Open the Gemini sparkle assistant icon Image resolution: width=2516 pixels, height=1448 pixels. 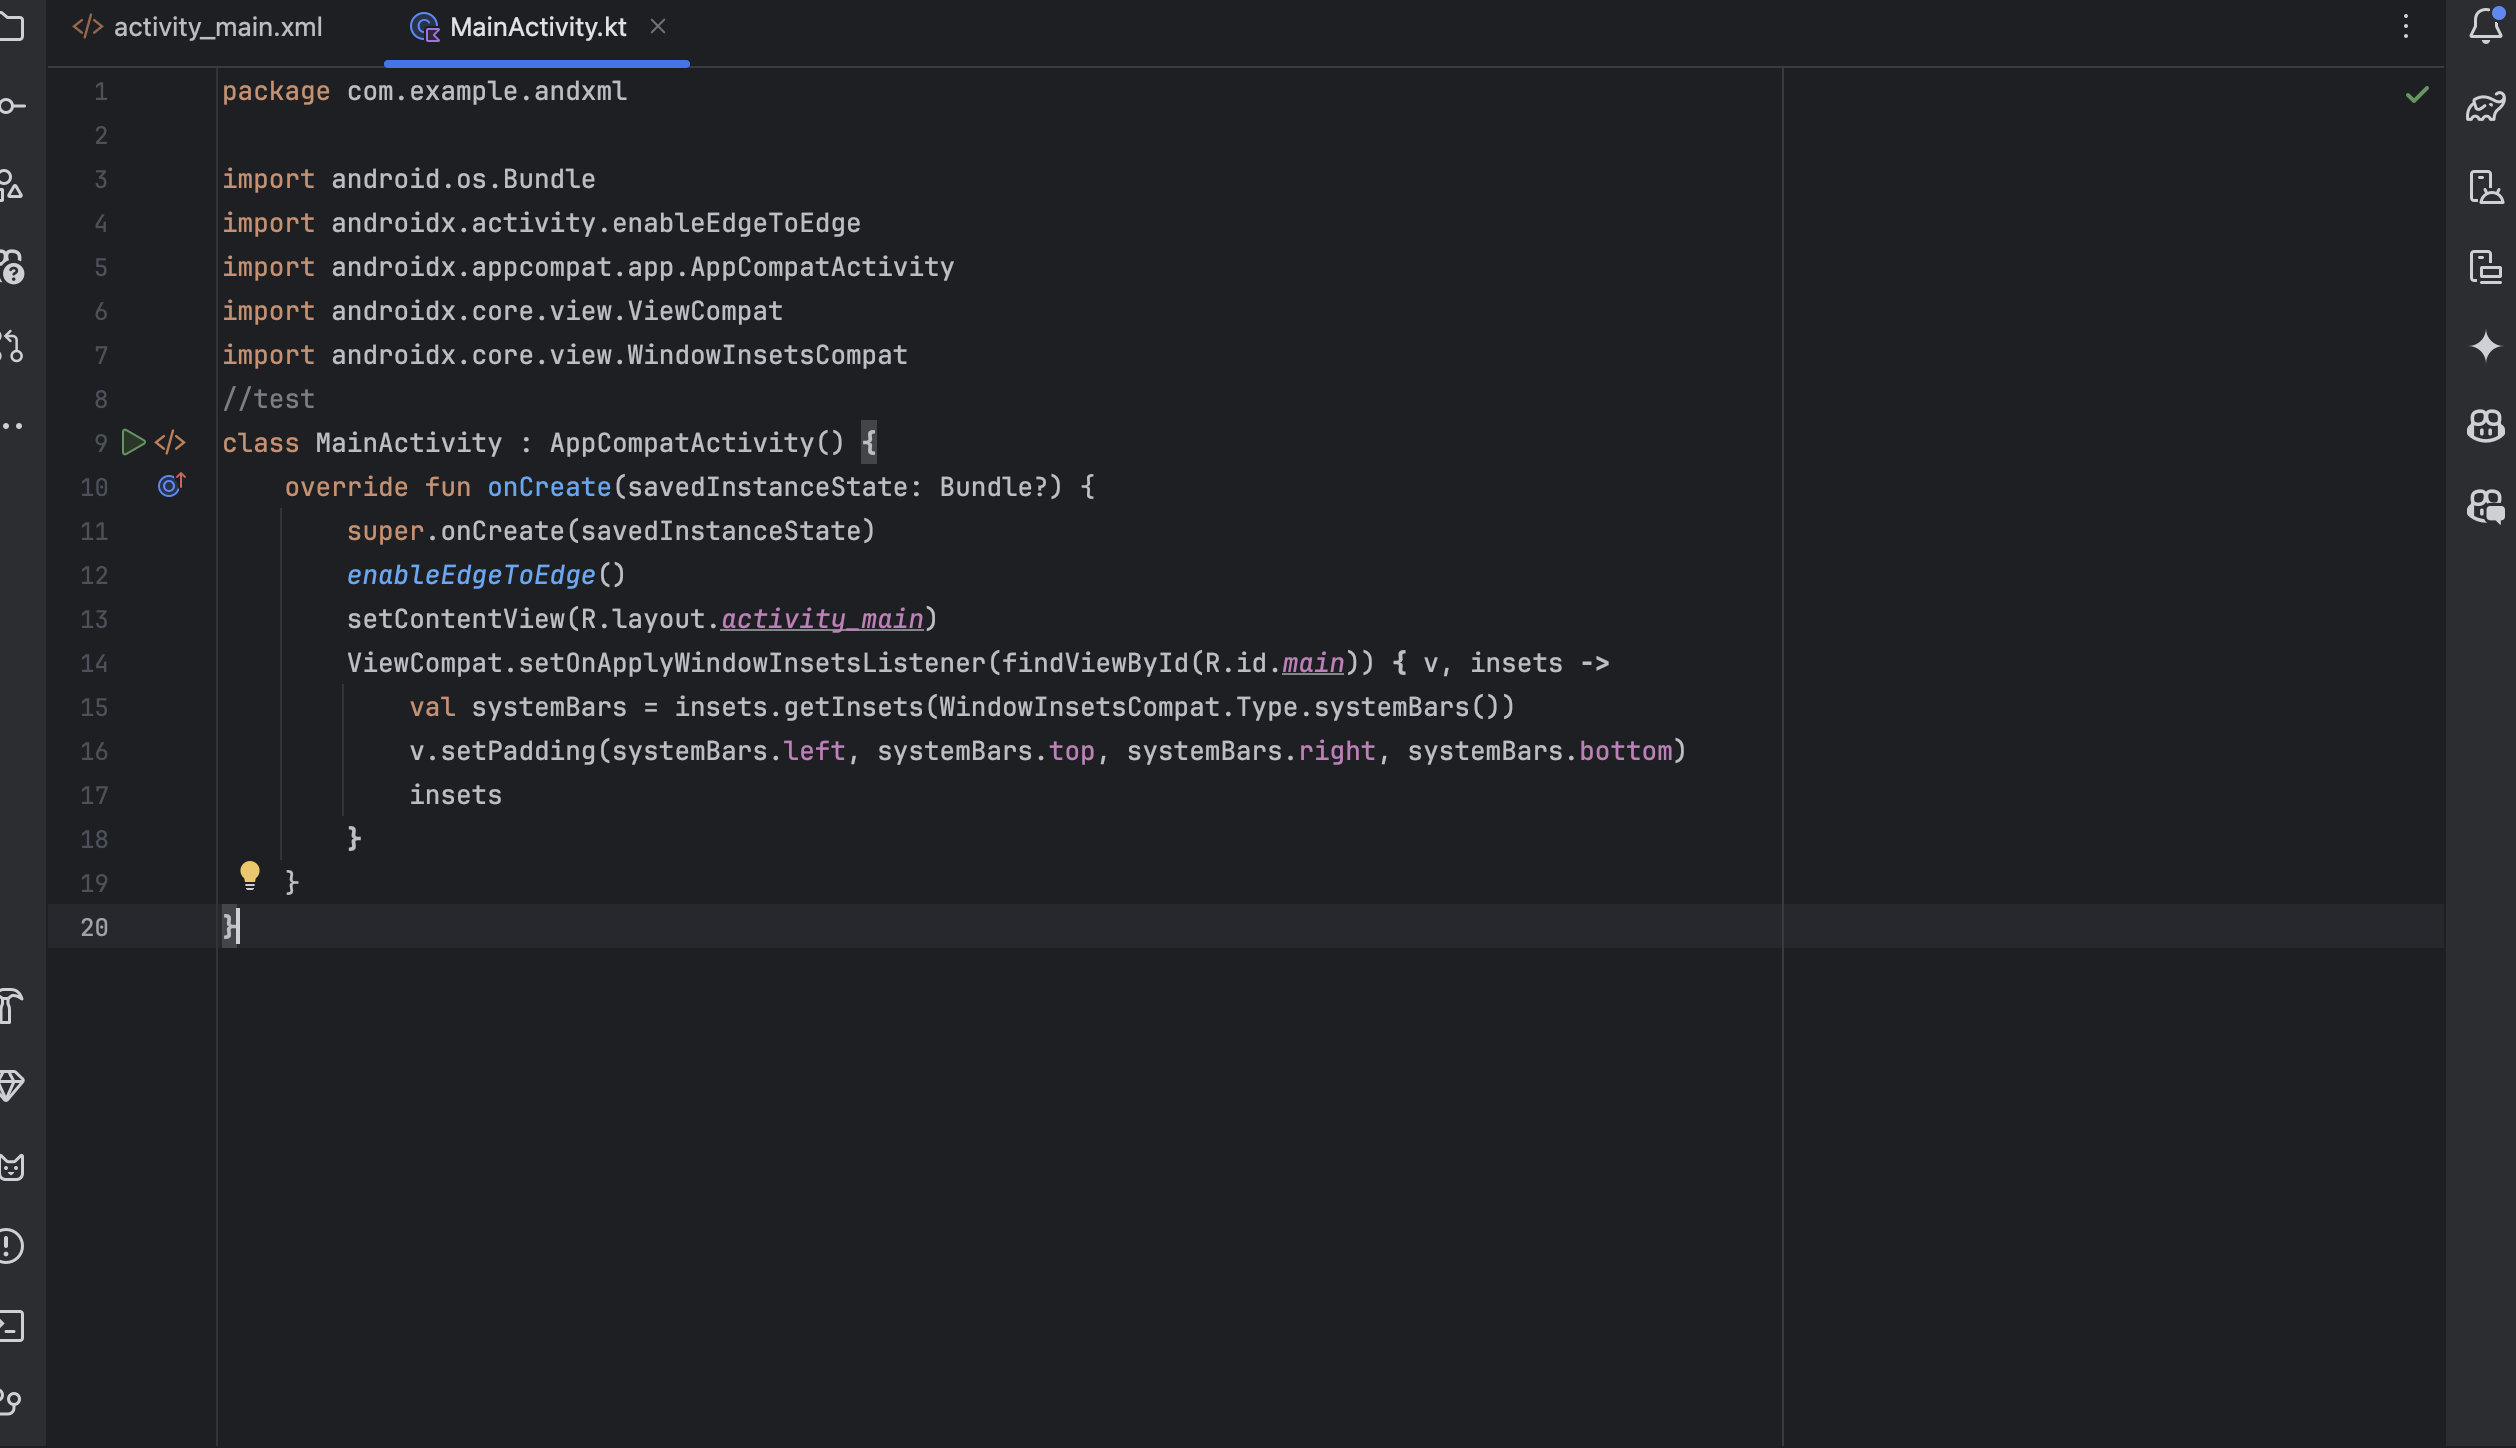click(x=2485, y=347)
